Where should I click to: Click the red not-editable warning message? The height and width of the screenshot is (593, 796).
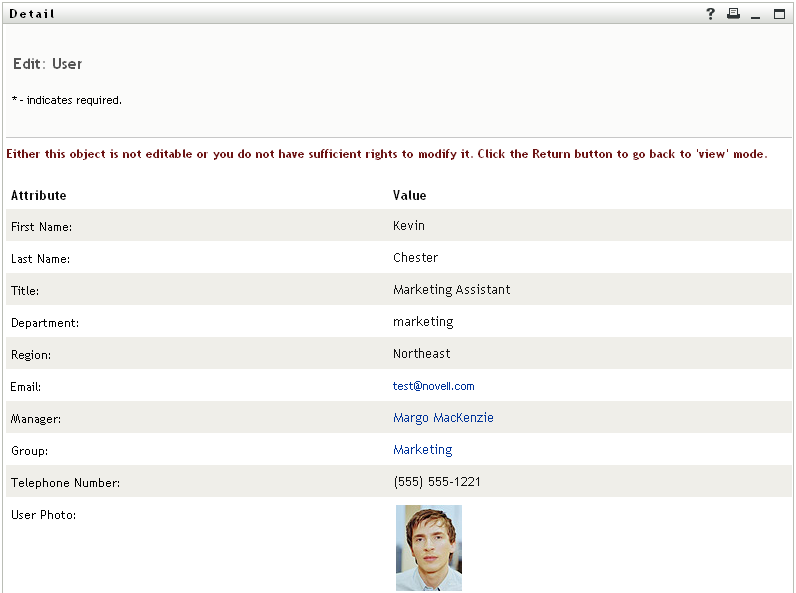[x=386, y=155]
